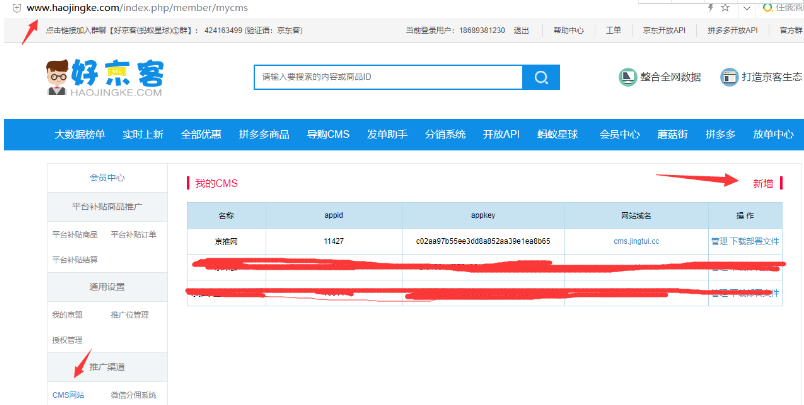Open 平台补贴订单 in sidebar
The width and height of the screenshot is (804, 405).
133,234
